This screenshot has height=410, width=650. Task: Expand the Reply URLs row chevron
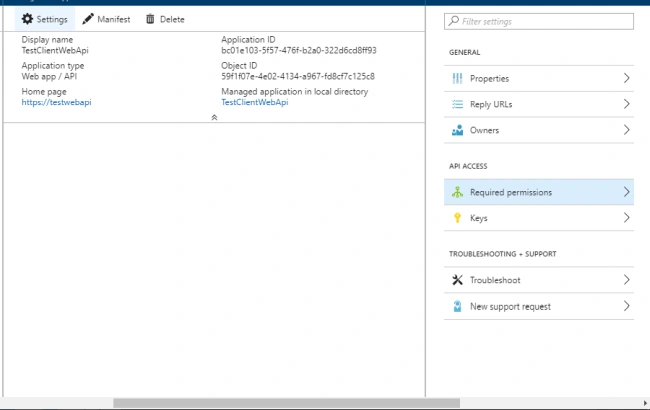coord(626,104)
